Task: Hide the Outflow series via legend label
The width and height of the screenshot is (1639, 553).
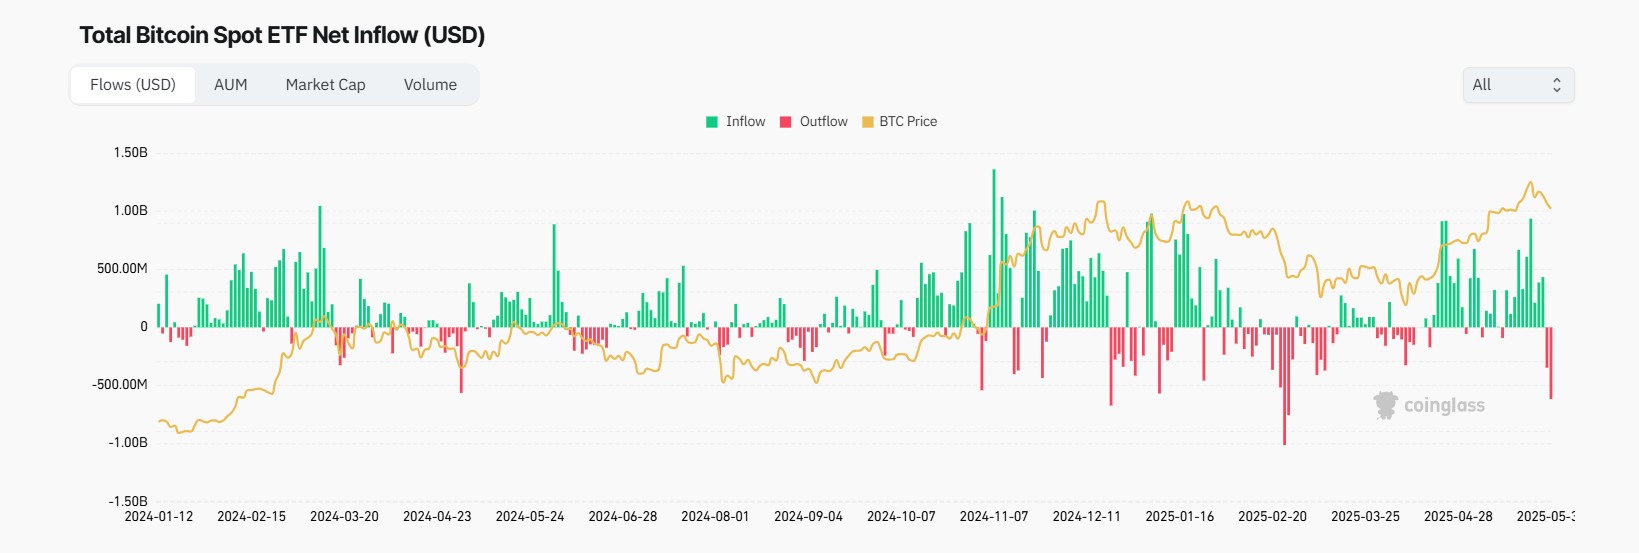Action: coord(823,122)
